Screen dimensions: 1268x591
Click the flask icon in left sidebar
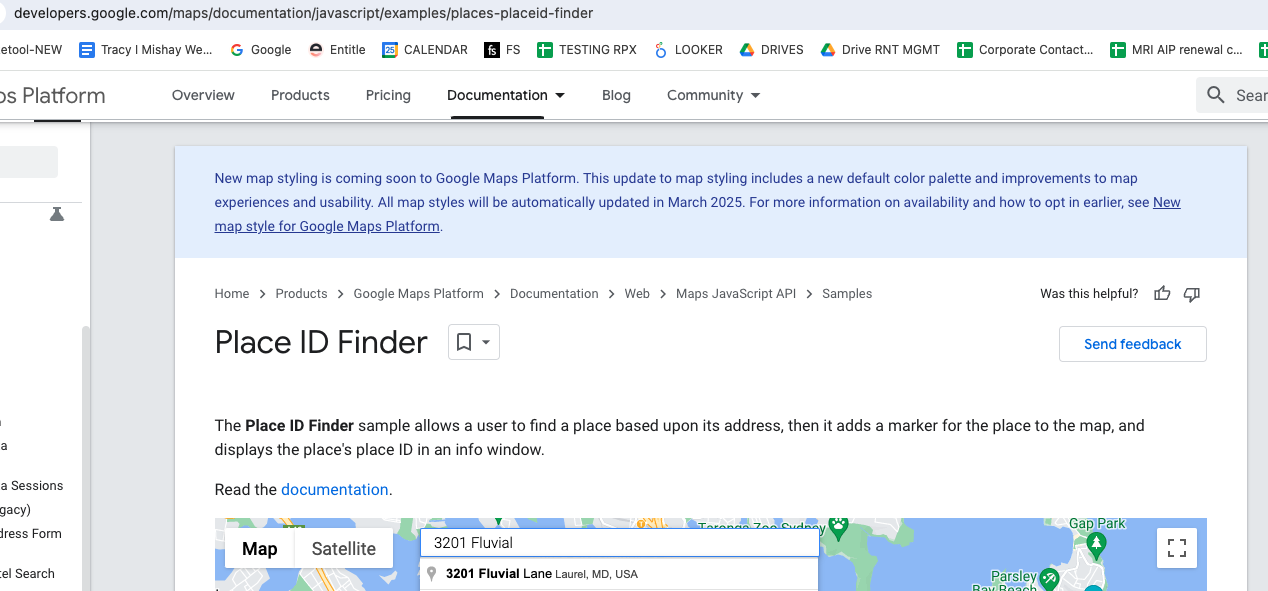(x=57, y=214)
